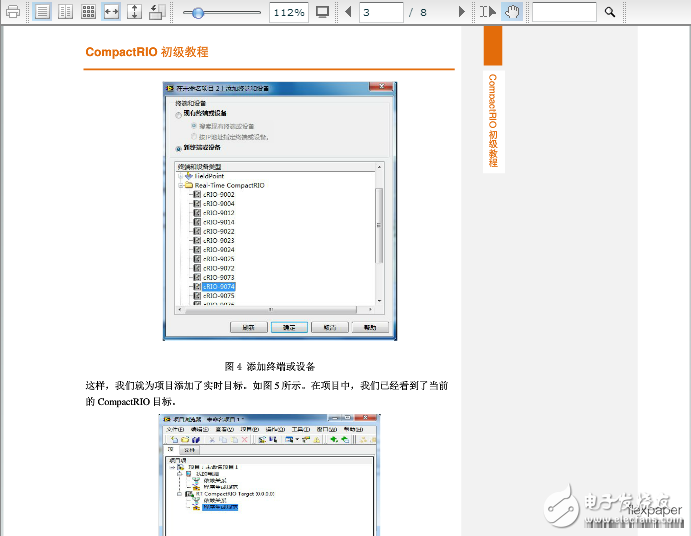The width and height of the screenshot is (691, 536).
Task: Click the rightmost help button in the dialog image
Action: coord(370,328)
